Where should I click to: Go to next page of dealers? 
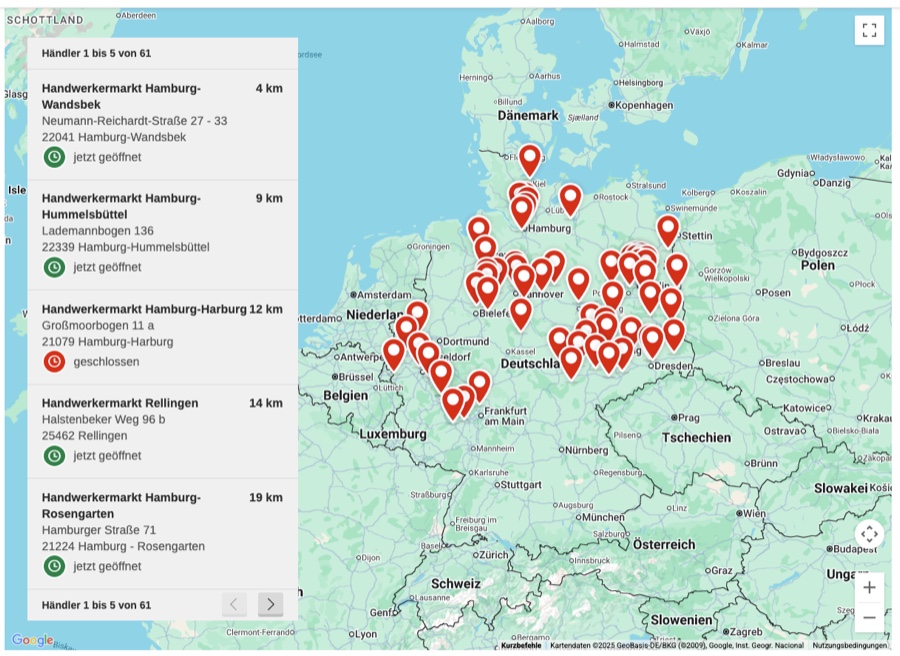[x=270, y=604]
